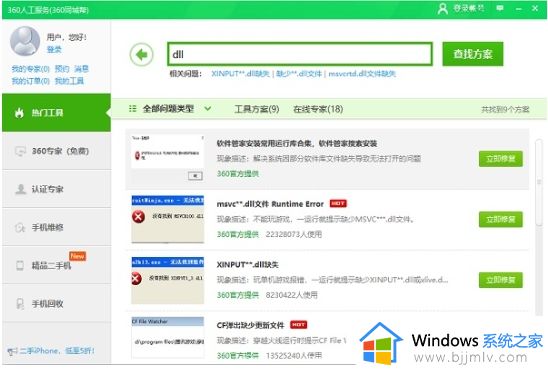Click the monitor icon beside 360专家
The height and width of the screenshot is (371, 548).
pyautogui.click(x=20, y=151)
